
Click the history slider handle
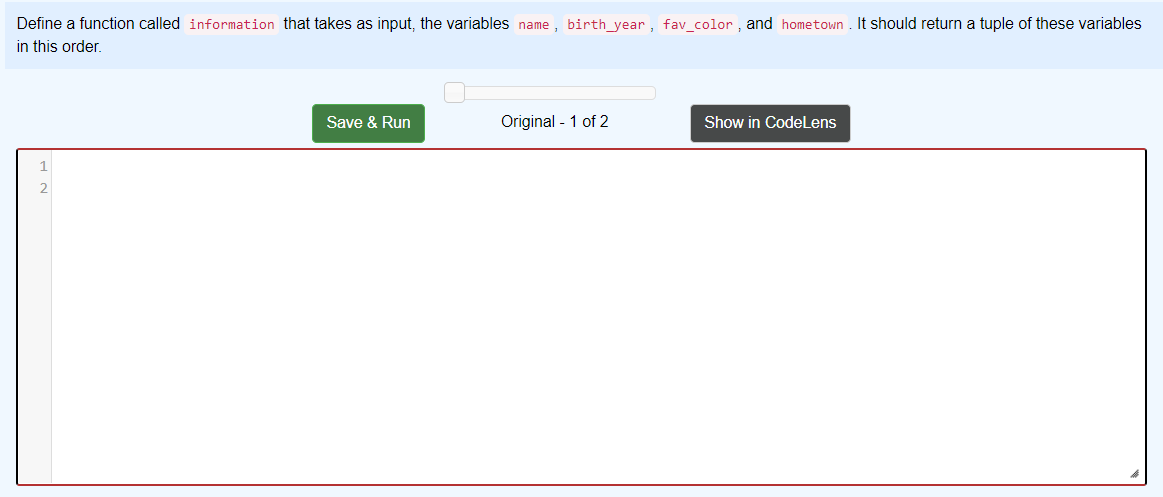(455, 93)
